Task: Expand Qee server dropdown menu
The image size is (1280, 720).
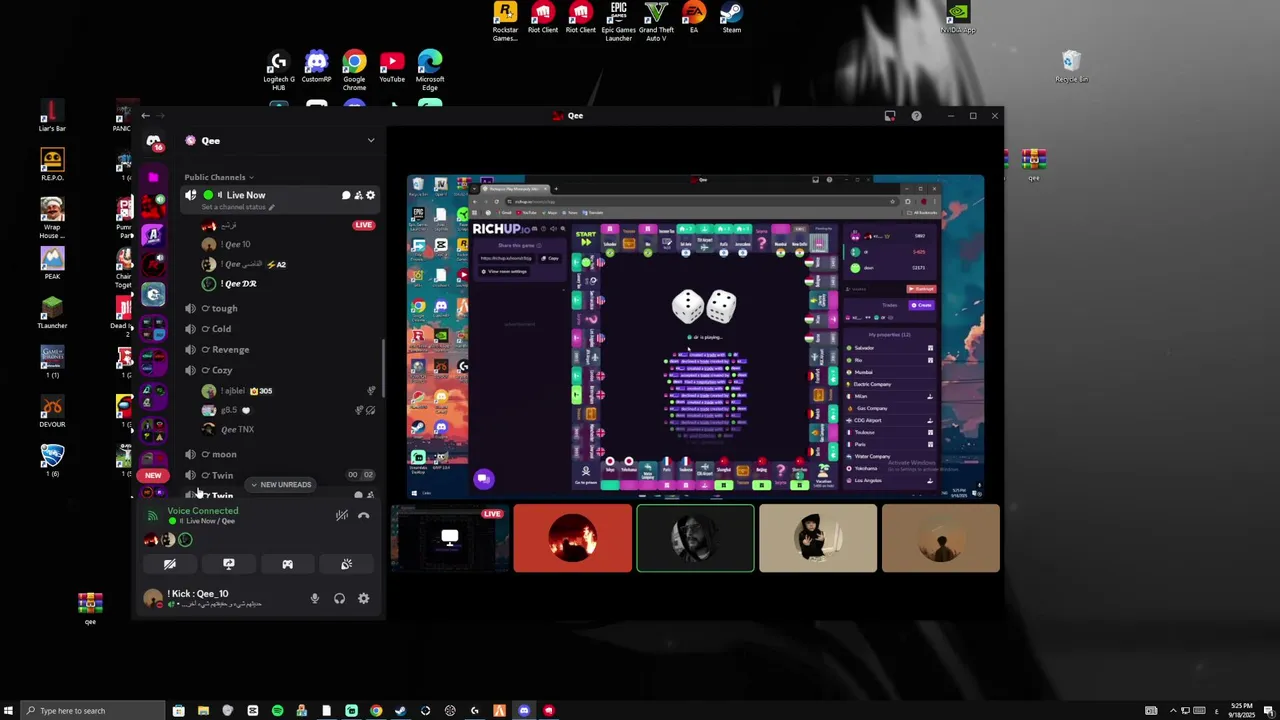Action: tap(370, 141)
